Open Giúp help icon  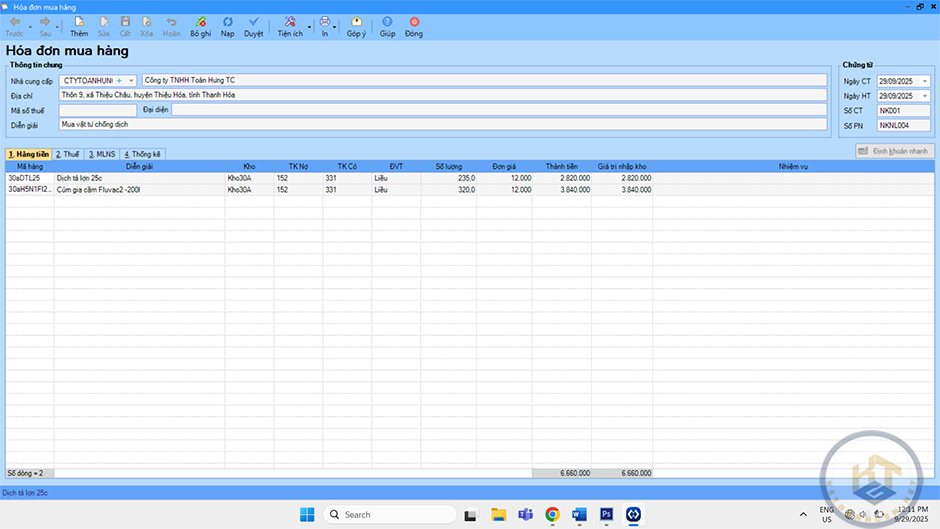click(x=387, y=22)
